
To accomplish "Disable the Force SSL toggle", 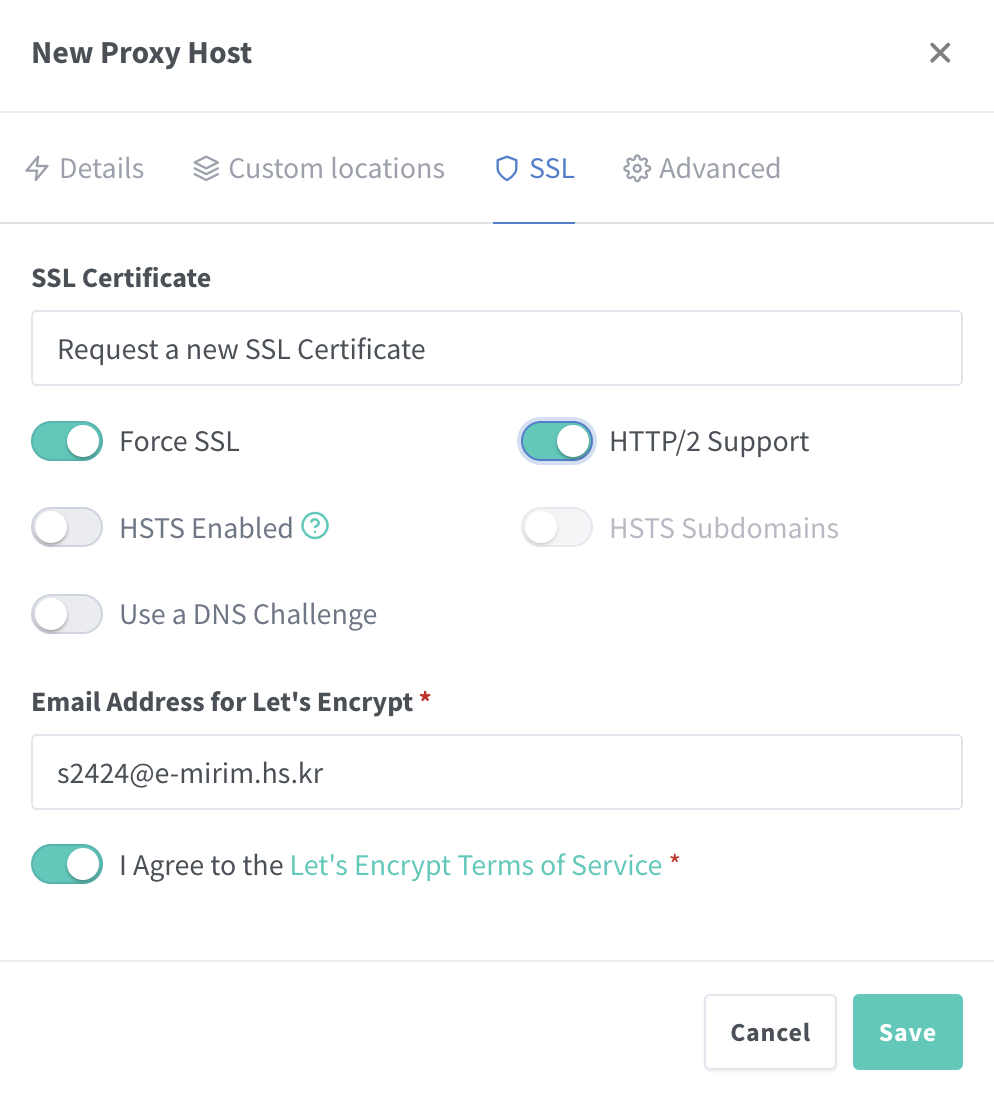I will [68, 441].
